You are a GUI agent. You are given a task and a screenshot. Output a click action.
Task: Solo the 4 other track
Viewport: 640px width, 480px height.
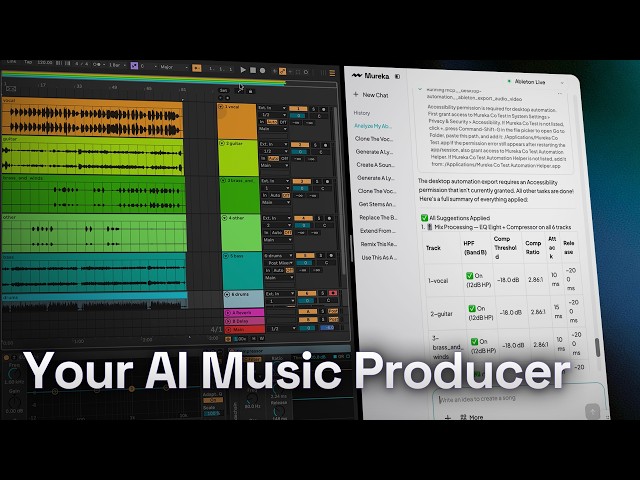click(x=319, y=218)
